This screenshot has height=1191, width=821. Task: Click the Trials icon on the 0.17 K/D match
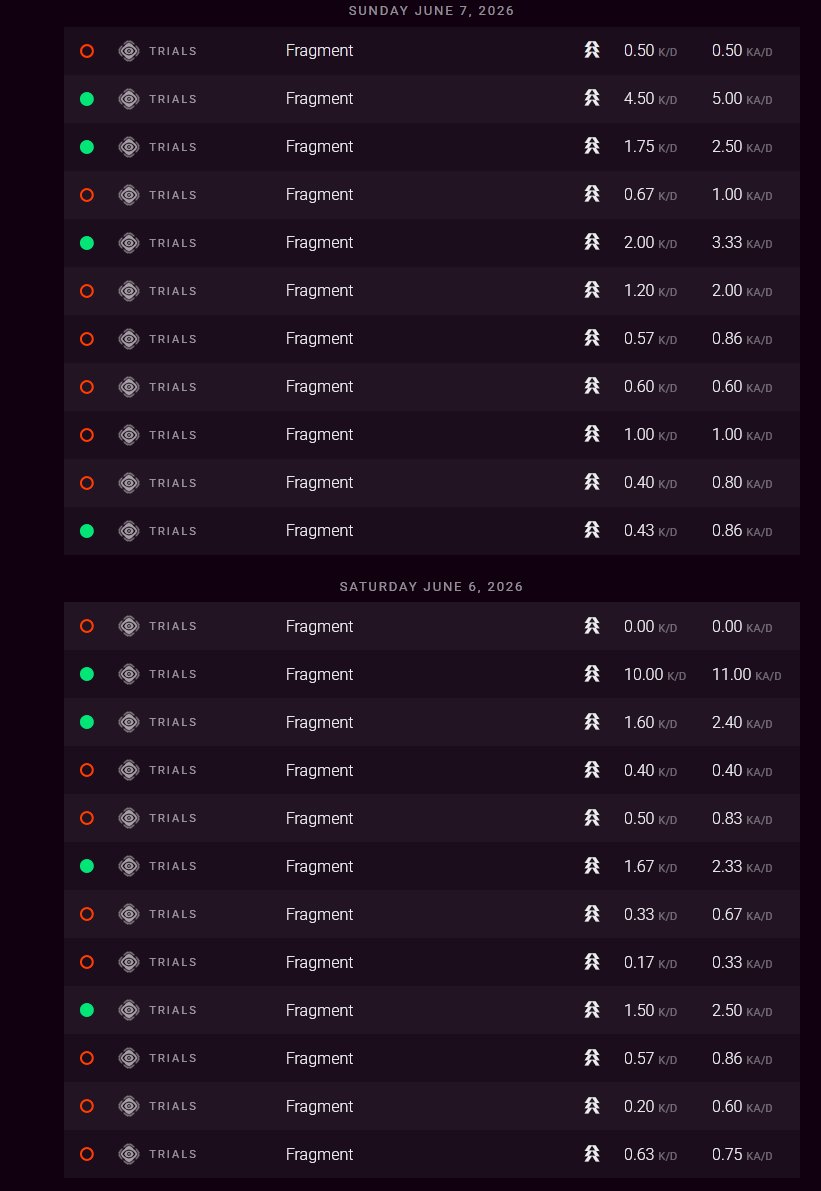coord(129,962)
